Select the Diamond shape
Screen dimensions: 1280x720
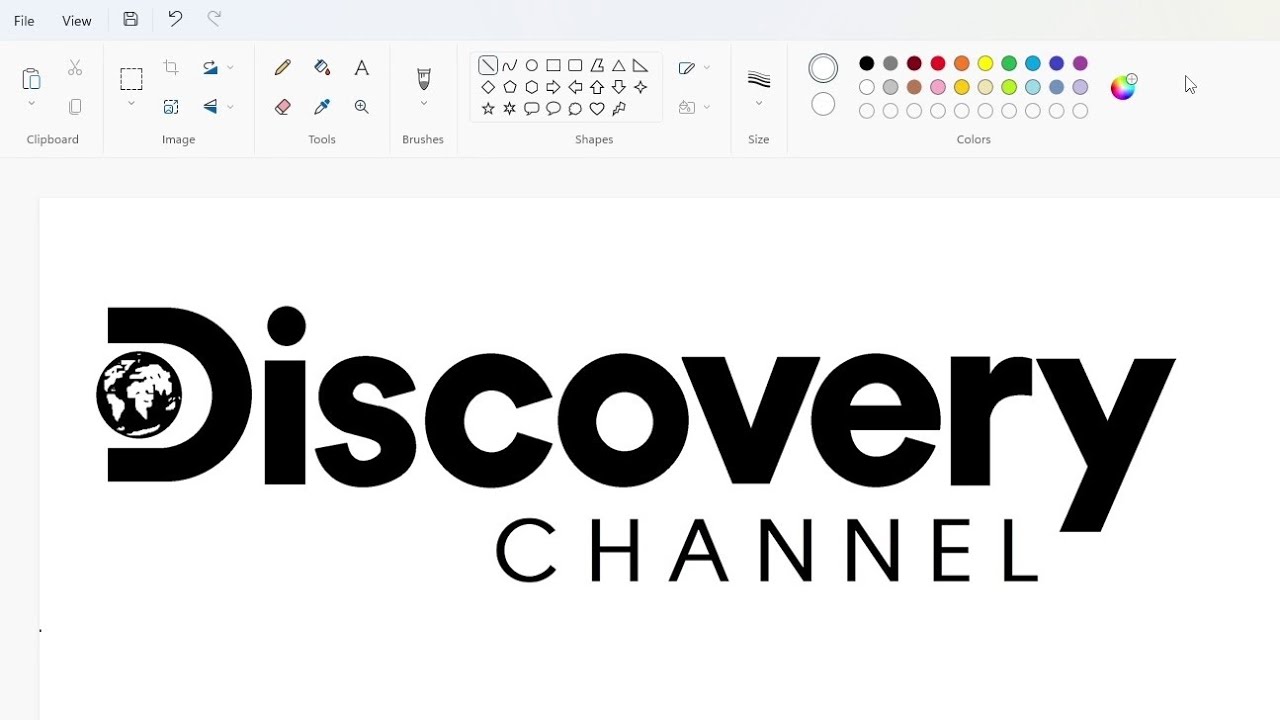click(x=488, y=87)
